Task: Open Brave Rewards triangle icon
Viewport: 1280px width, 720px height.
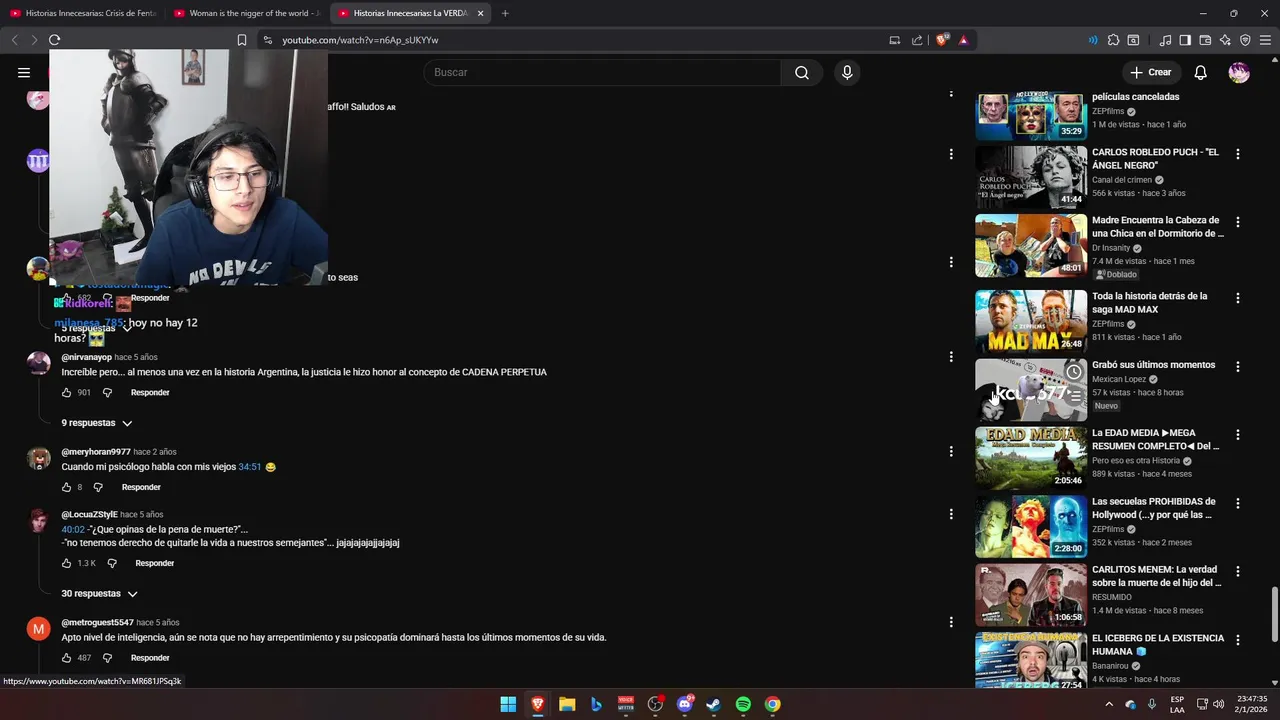Action: (x=963, y=40)
